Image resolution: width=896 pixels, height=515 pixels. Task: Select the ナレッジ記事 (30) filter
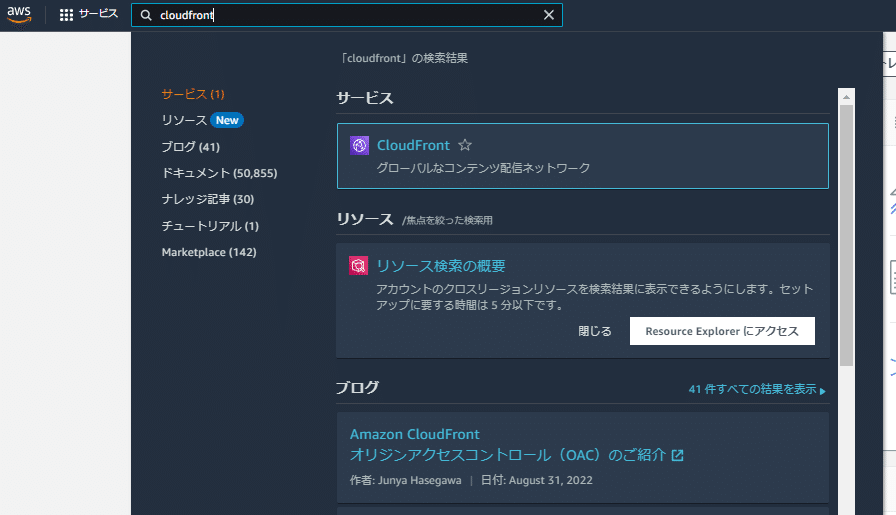(208, 199)
